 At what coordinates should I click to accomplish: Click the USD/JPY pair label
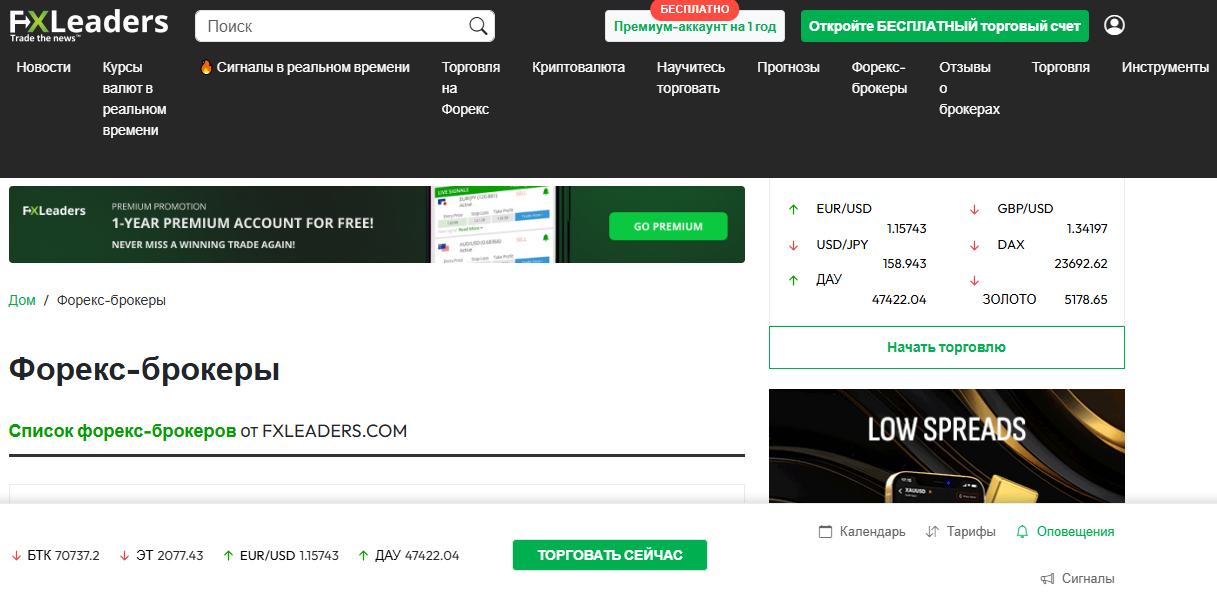pos(843,245)
